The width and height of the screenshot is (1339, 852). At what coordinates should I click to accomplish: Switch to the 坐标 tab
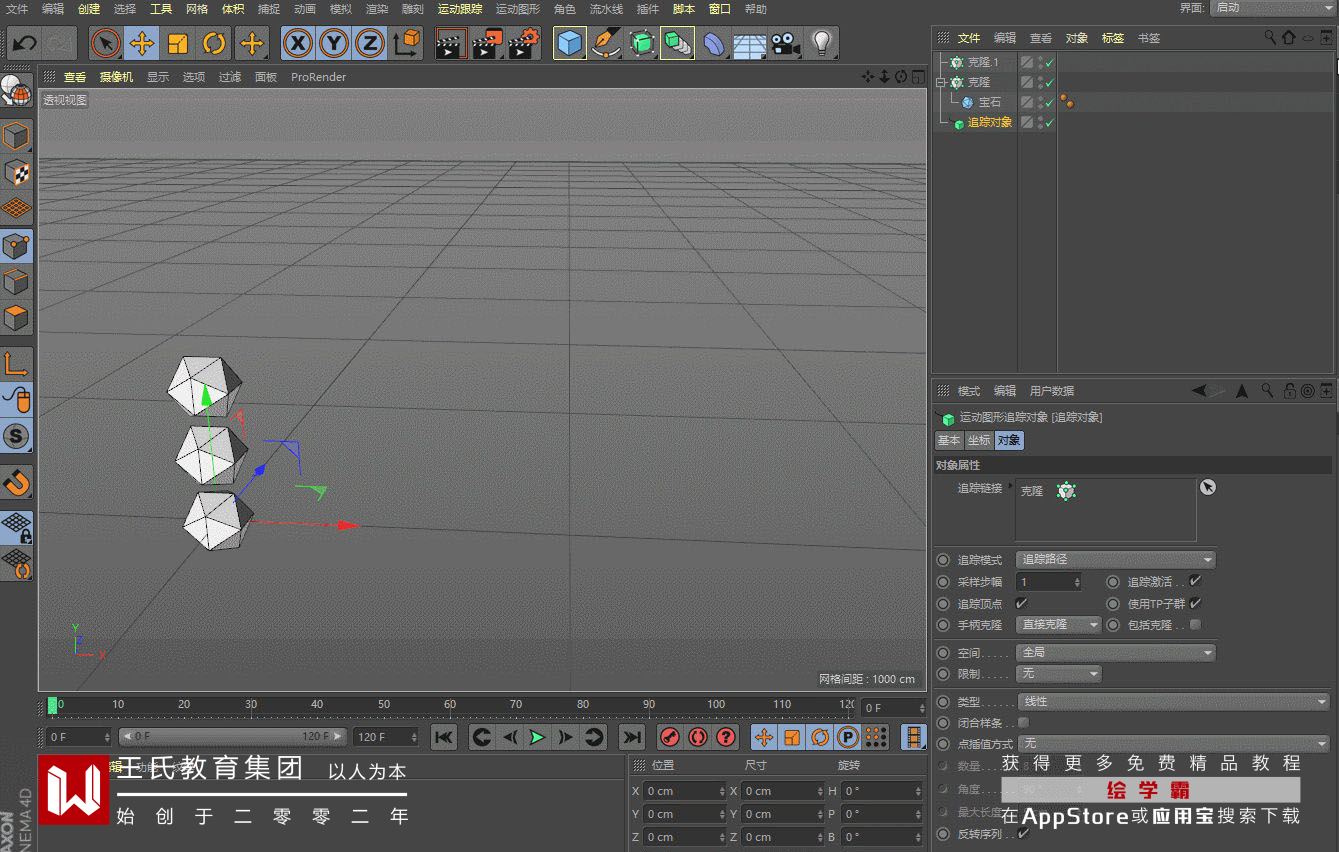978,440
